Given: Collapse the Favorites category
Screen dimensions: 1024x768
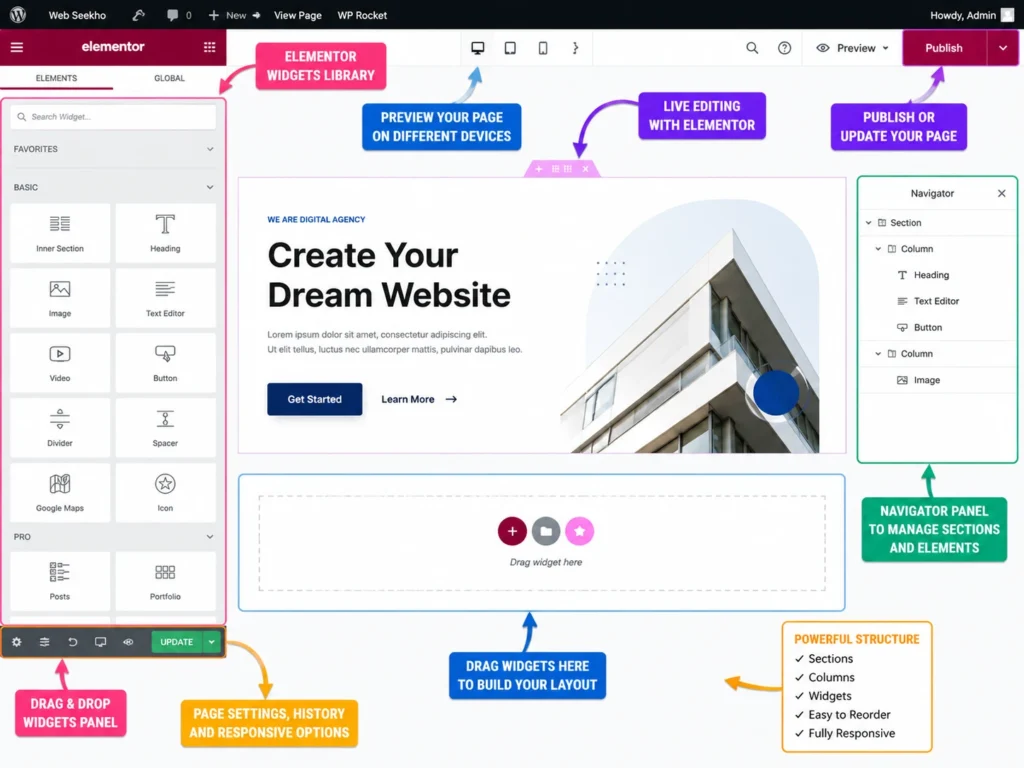Looking at the screenshot, I should point(210,149).
